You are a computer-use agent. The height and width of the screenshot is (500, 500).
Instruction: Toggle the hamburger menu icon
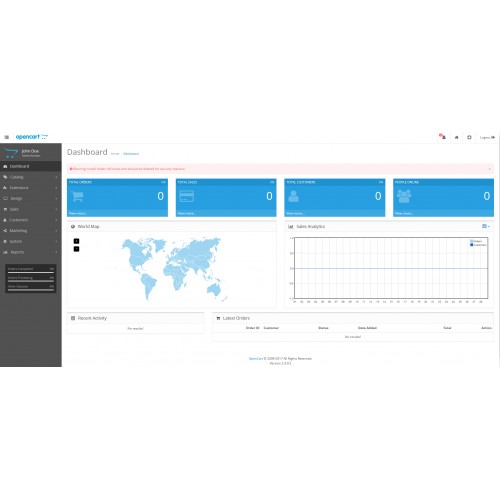(x=6, y=137)
